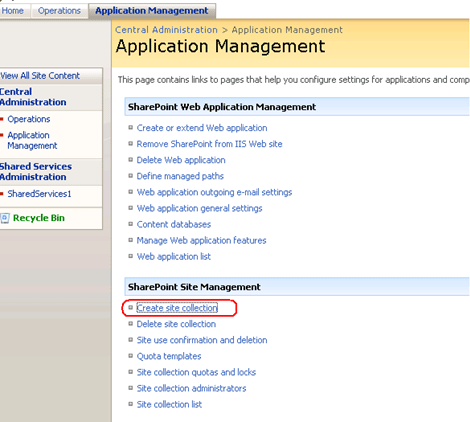Open Web application outgoing e-mail settings
The width and height of the screenshot is (470, 422).
pos(214,192)
